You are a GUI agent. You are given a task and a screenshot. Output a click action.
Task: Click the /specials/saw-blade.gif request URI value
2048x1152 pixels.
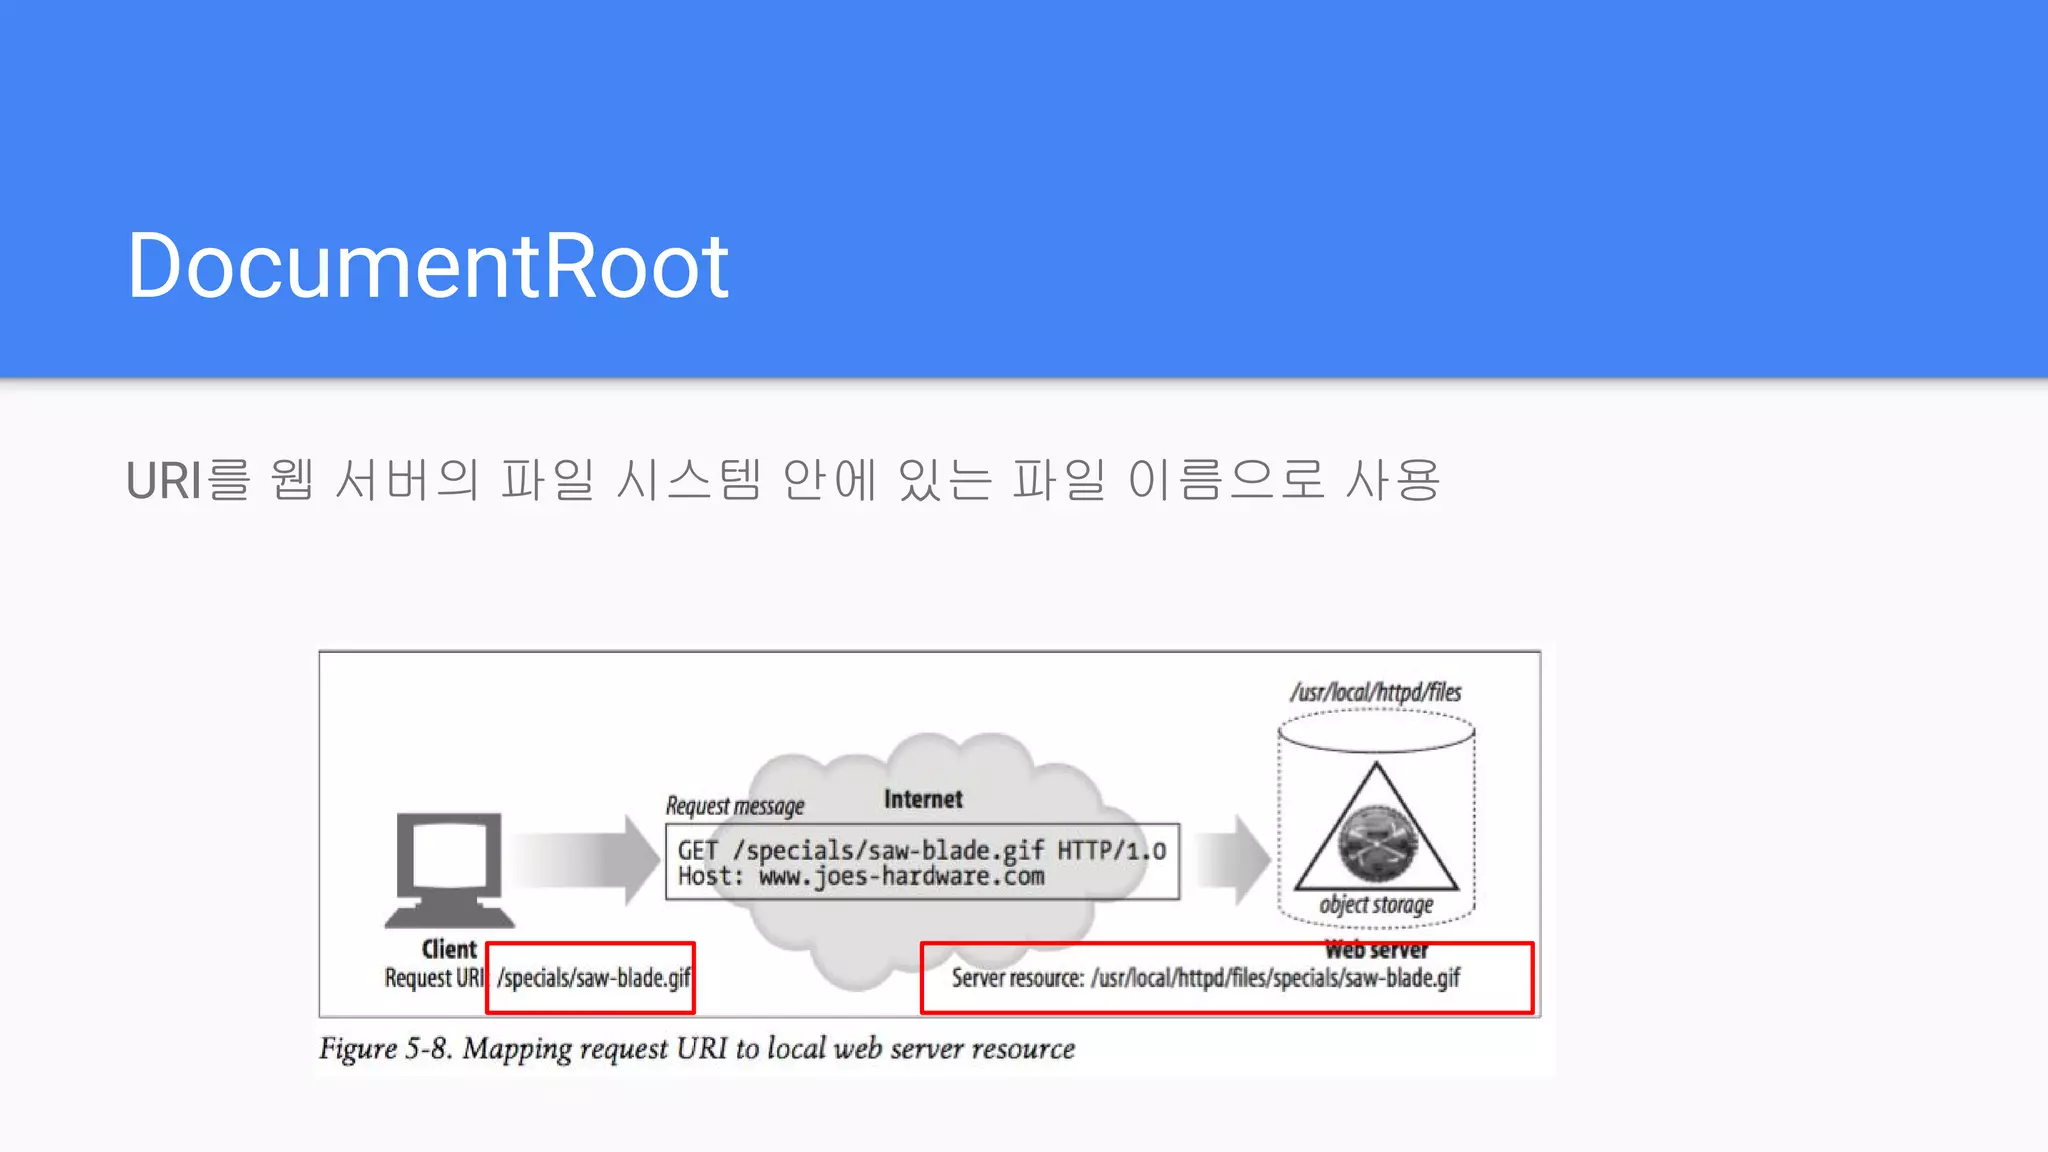click(x=594, y=978)
